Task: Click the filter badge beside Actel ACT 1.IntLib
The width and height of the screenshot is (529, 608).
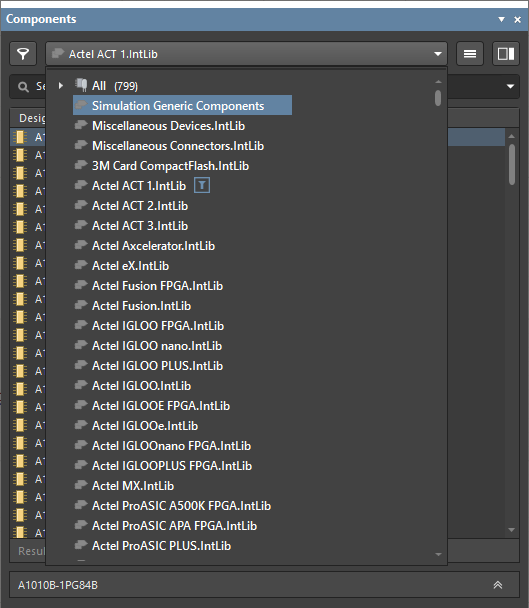Action: coord(202,185)
